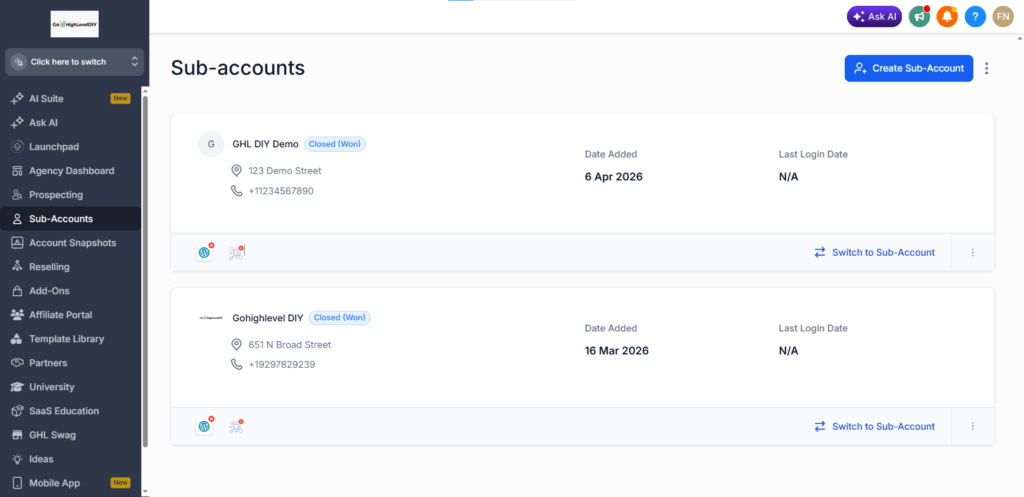Click the Ask AI purple button
Image resolution: width=1024 pixels, height=497 pixels.
(874, 16)
